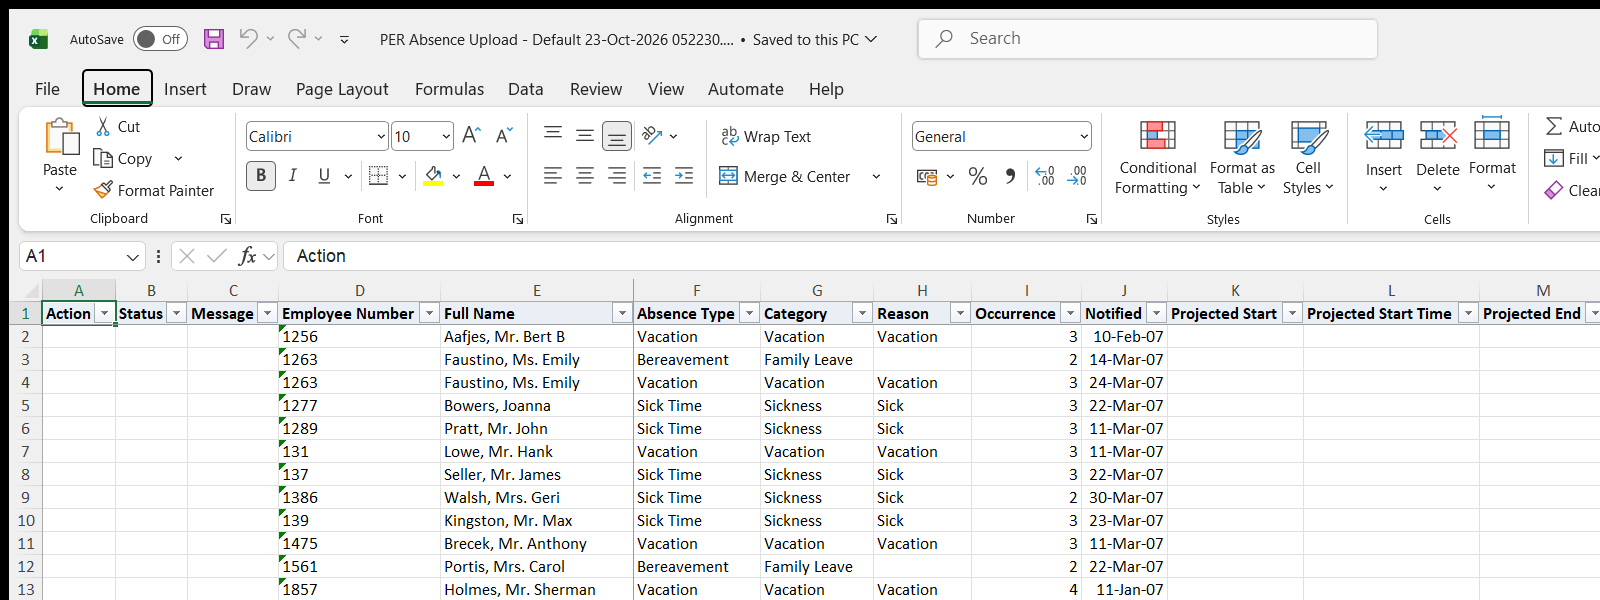Click the Increase Decimal icon

pos(1045,176)
